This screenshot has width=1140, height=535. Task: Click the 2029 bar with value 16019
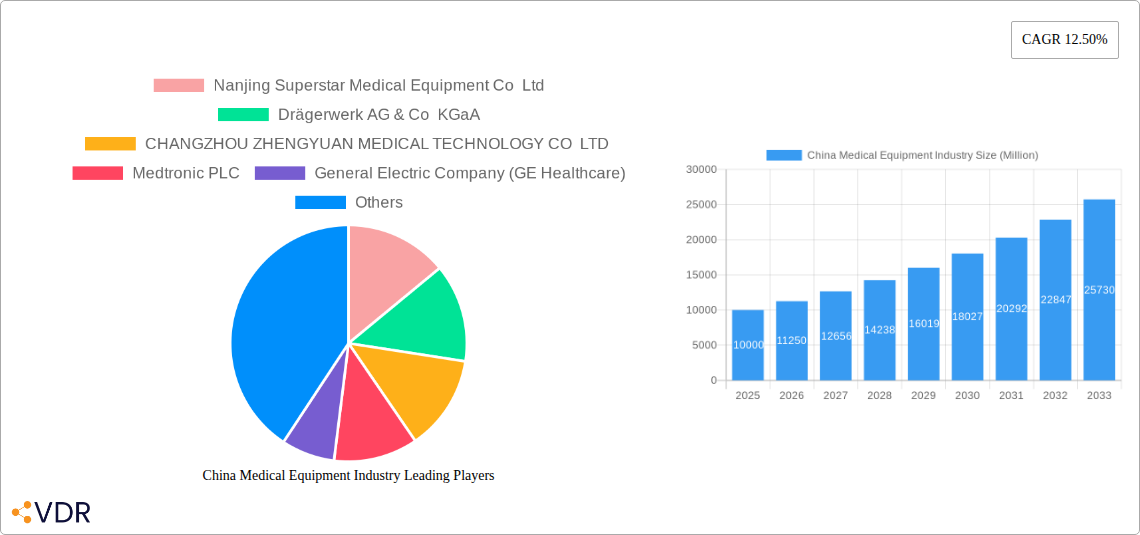923,324
